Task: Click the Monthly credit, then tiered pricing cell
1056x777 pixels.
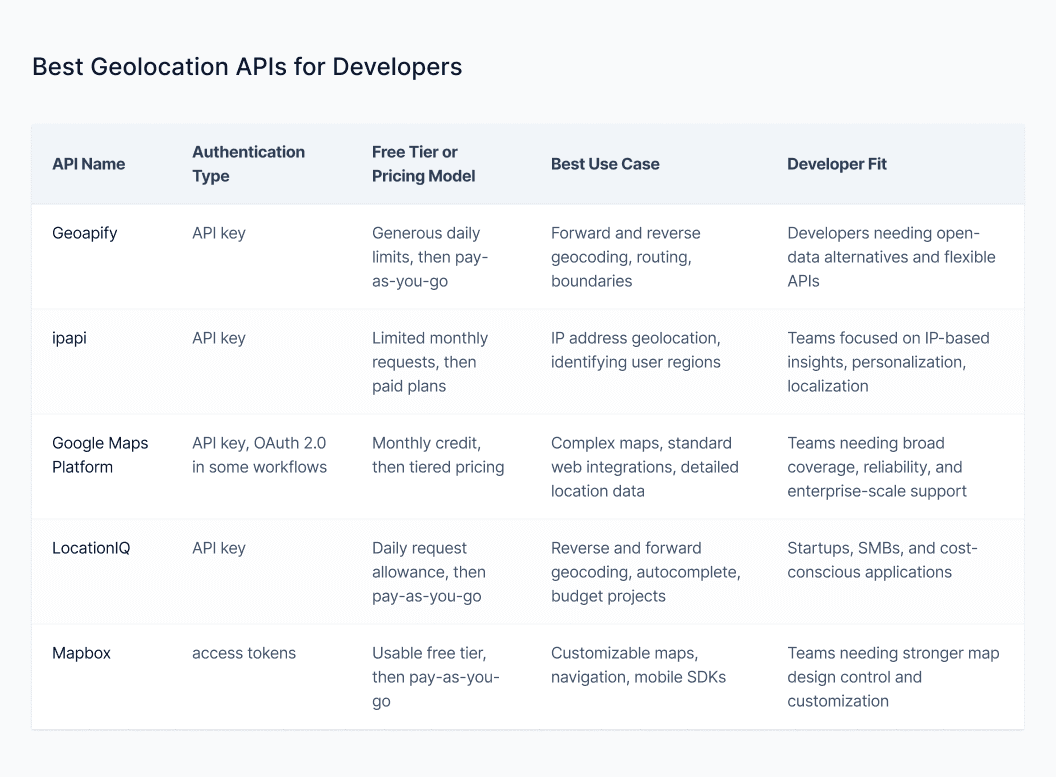Action: pyautogui.click(x=438, y=455)
